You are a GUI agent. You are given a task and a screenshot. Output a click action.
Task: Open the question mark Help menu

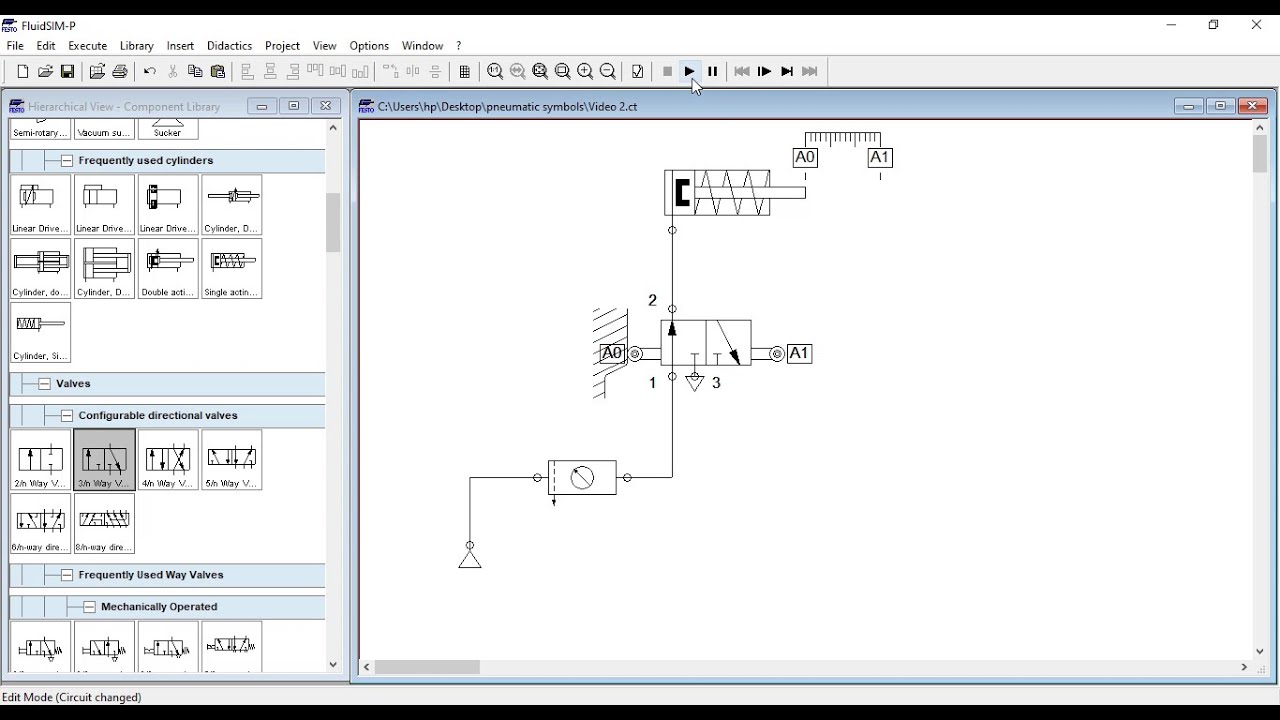[x=458, y=46]
